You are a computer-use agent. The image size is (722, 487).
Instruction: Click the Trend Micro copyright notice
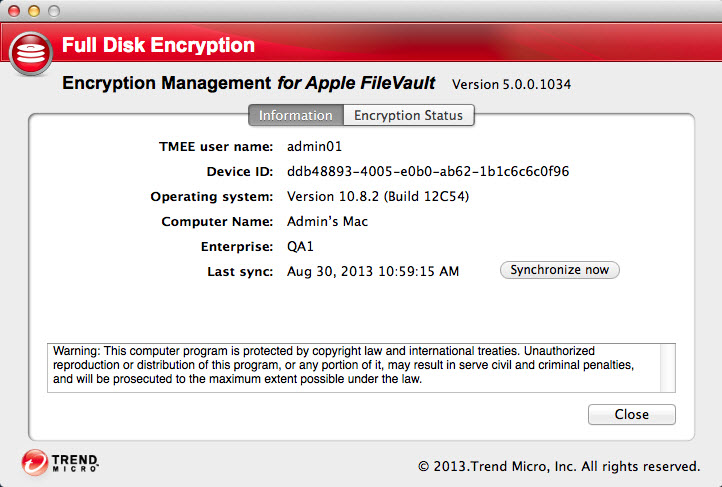(x=559, y=466)
